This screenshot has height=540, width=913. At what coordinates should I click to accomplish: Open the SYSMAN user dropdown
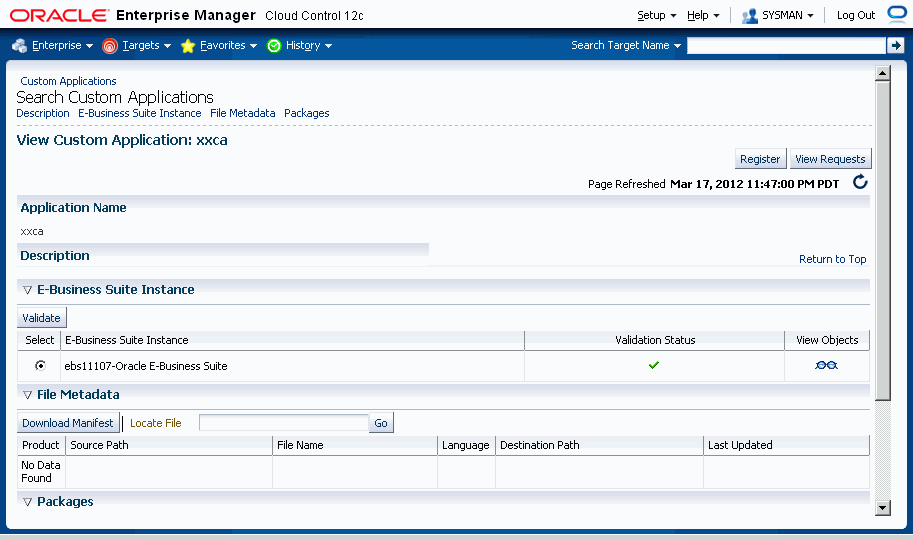click(787, 15)
